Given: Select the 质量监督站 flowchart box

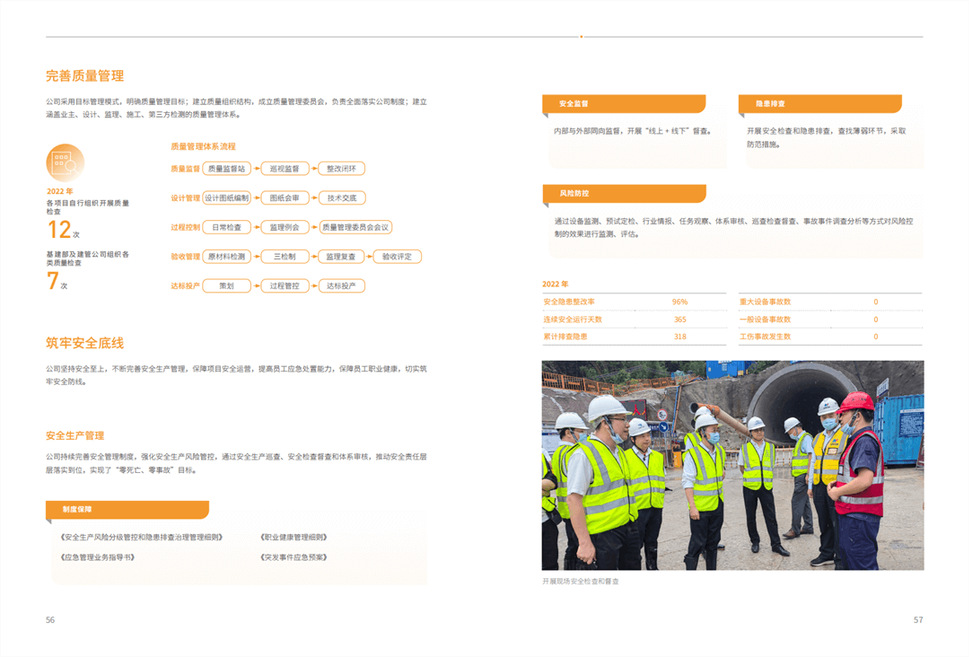Looking at the screenshot, I should click(x=227, y=169).
